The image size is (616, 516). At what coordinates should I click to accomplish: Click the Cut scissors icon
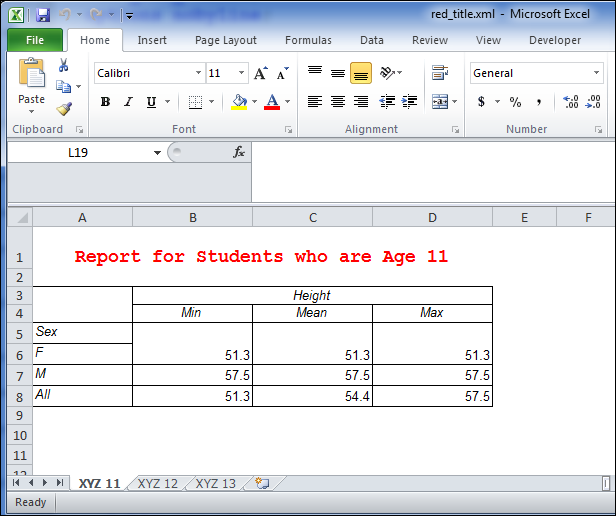click(64, 65)
